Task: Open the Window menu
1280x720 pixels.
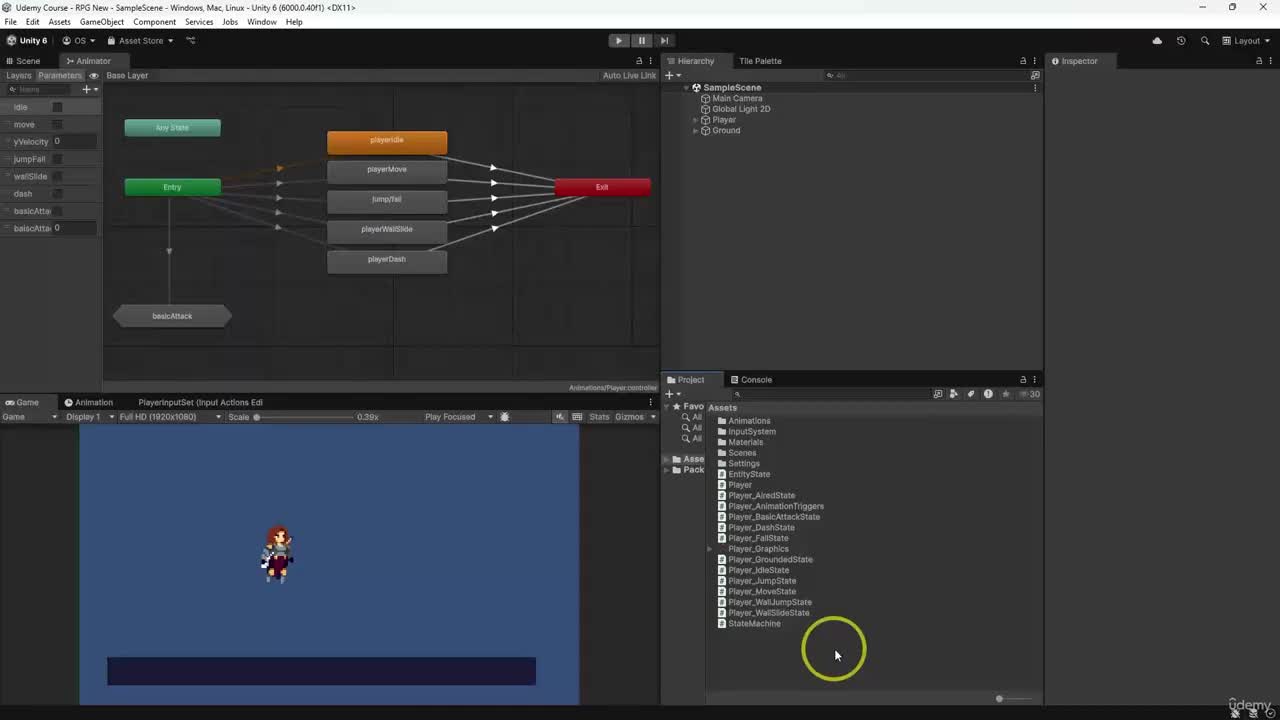Action: [262, 22]
